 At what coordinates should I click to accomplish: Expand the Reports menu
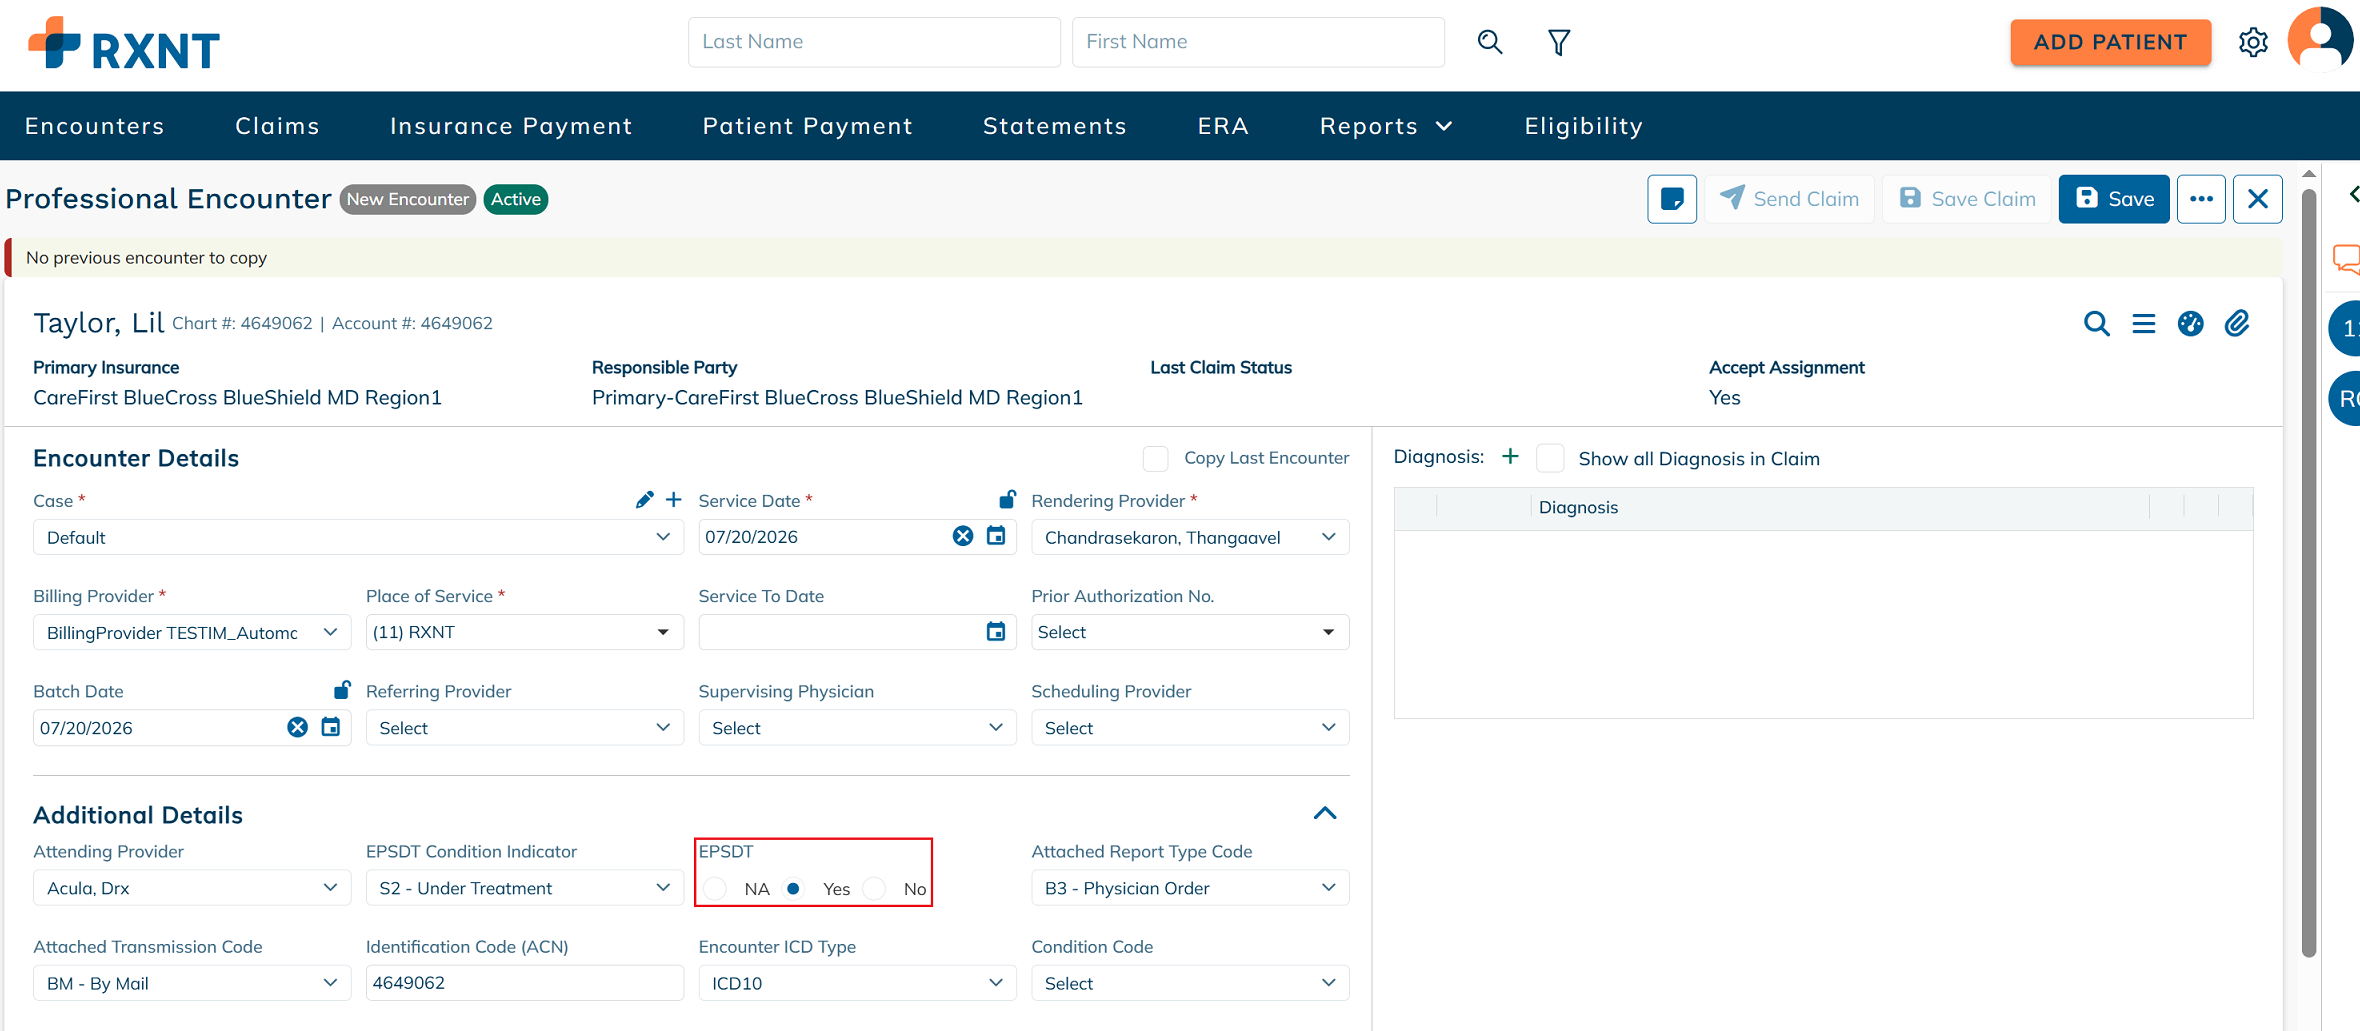click(1386, 126)
